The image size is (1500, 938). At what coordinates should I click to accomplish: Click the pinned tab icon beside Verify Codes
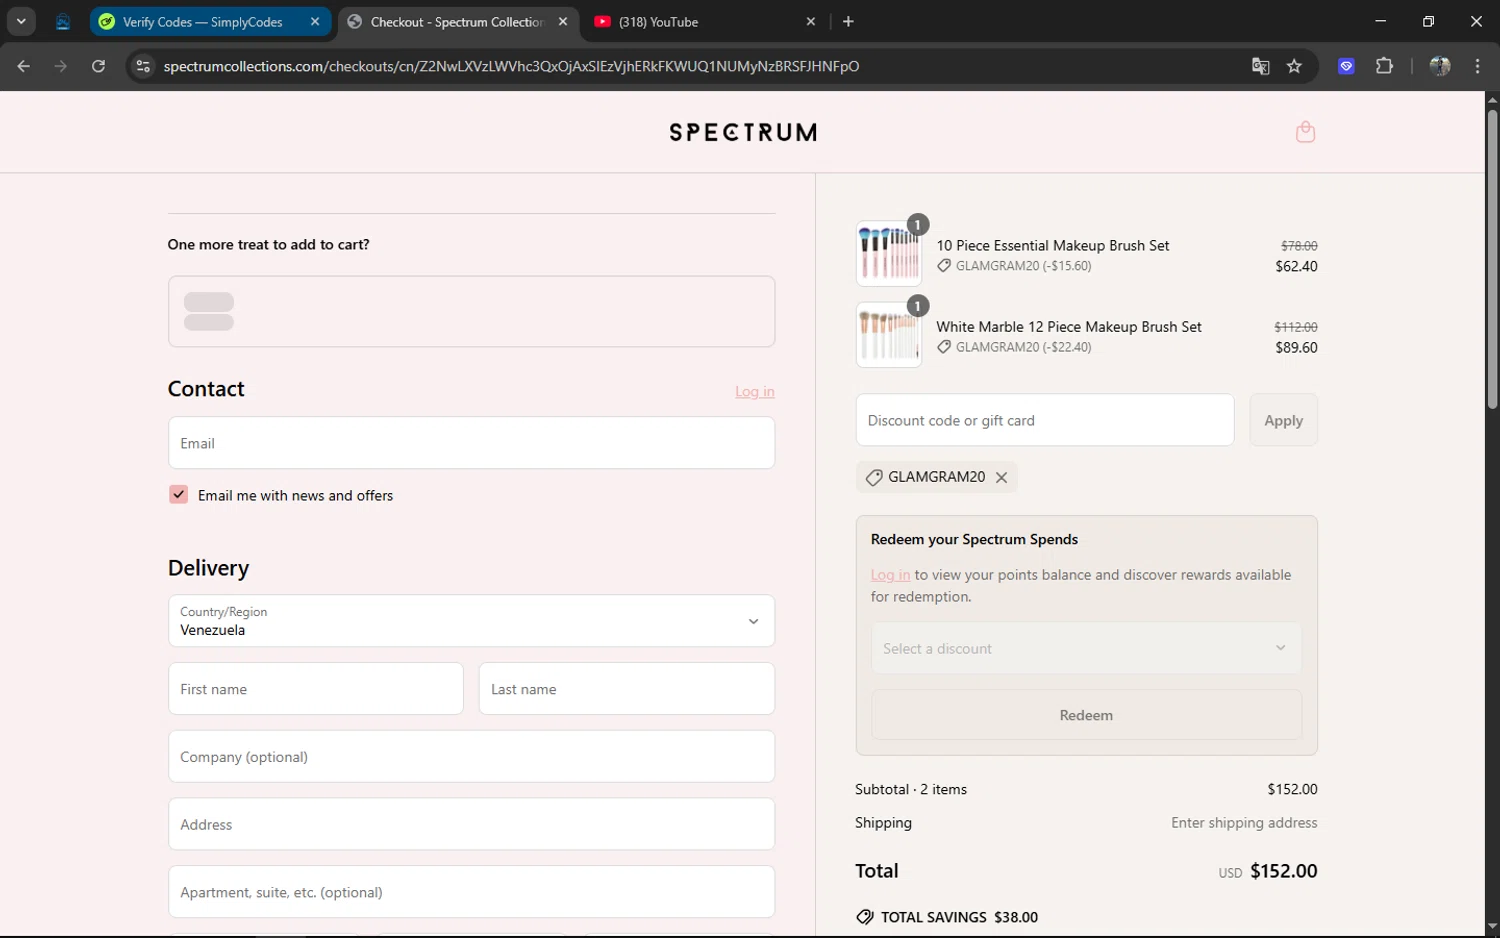click(63, 21)
